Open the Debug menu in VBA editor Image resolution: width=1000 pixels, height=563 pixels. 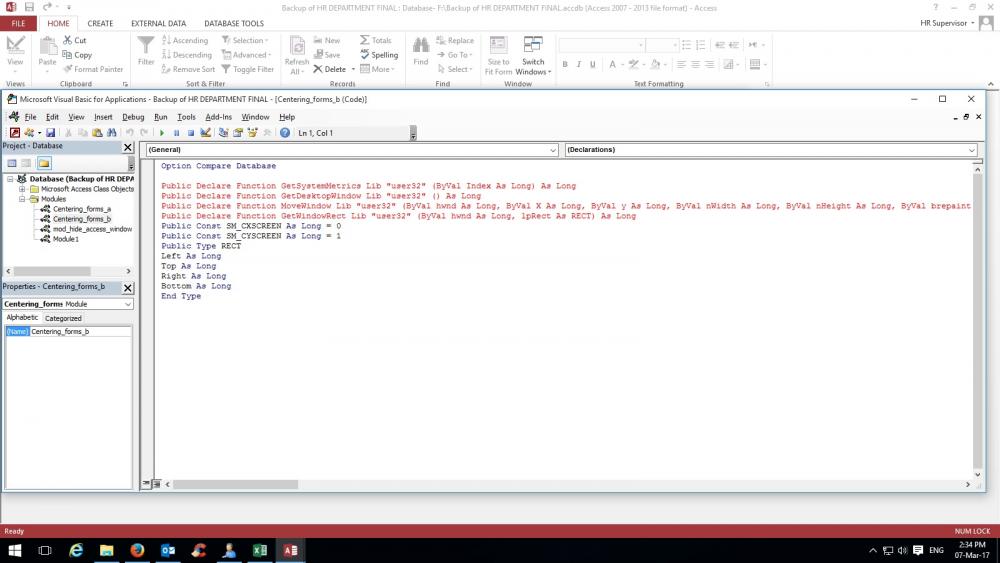tap(133, 117)
